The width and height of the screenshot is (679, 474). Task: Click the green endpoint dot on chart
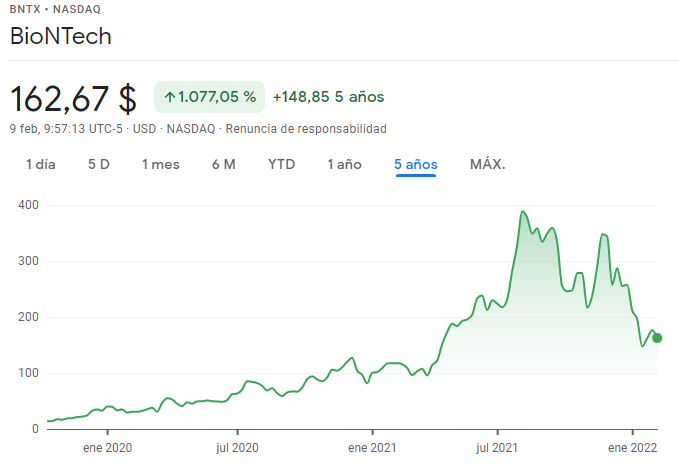pos(657,338)
